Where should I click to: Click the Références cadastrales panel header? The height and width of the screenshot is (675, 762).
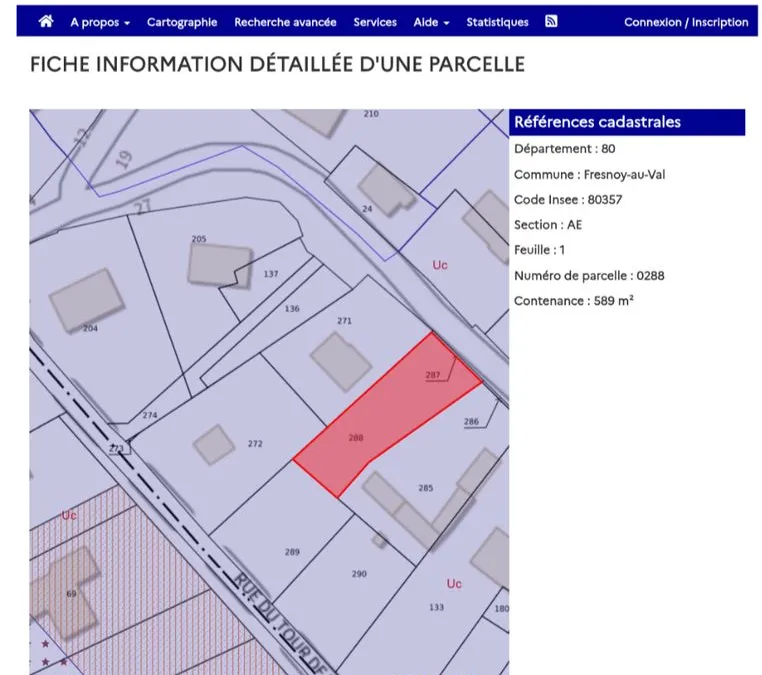(627, 122)
